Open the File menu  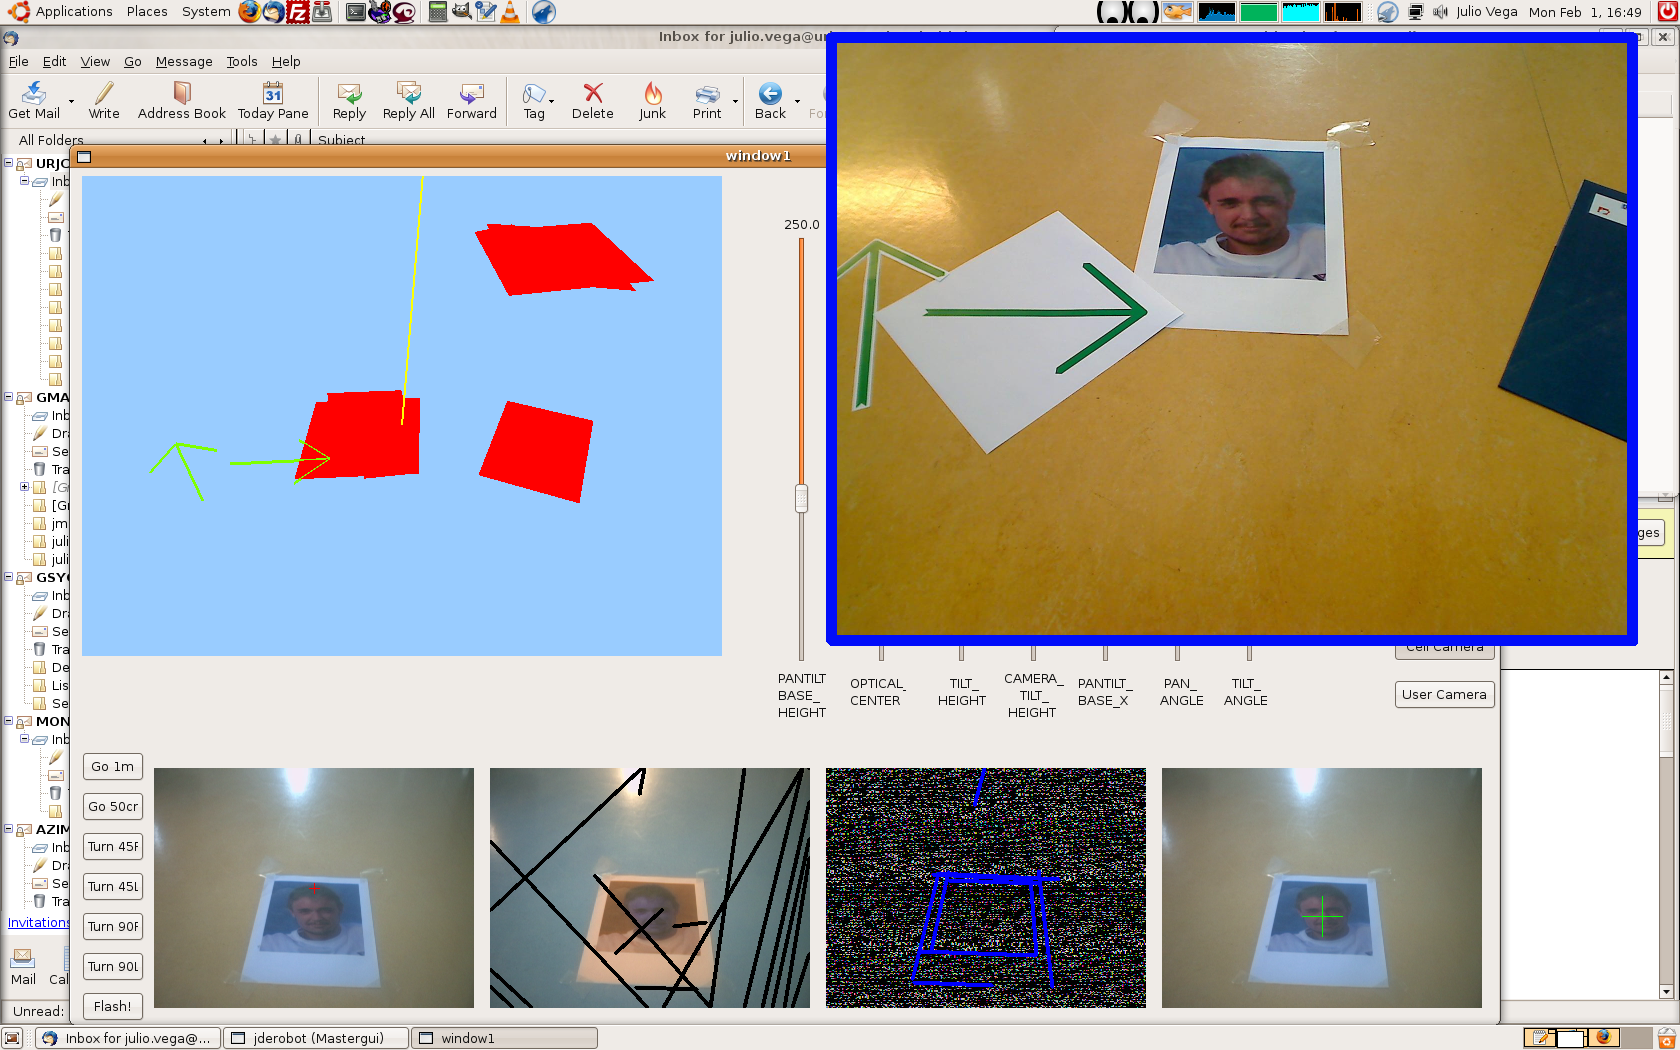[x=18, y=61]
